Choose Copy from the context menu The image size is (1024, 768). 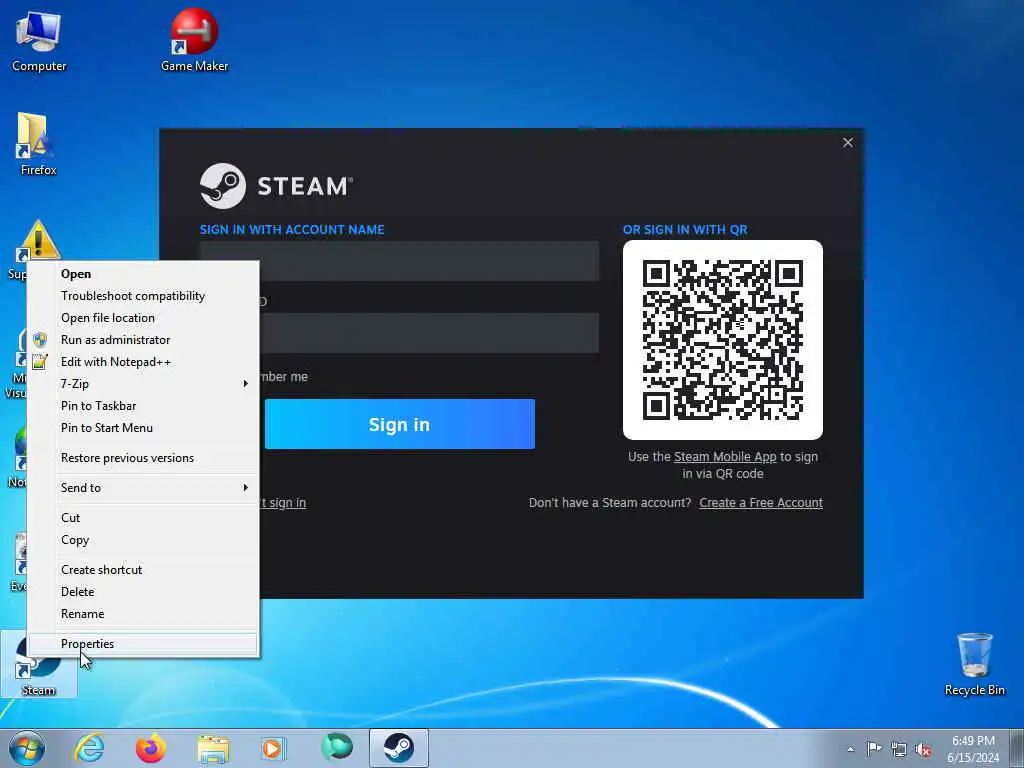[x=143, y=540]
